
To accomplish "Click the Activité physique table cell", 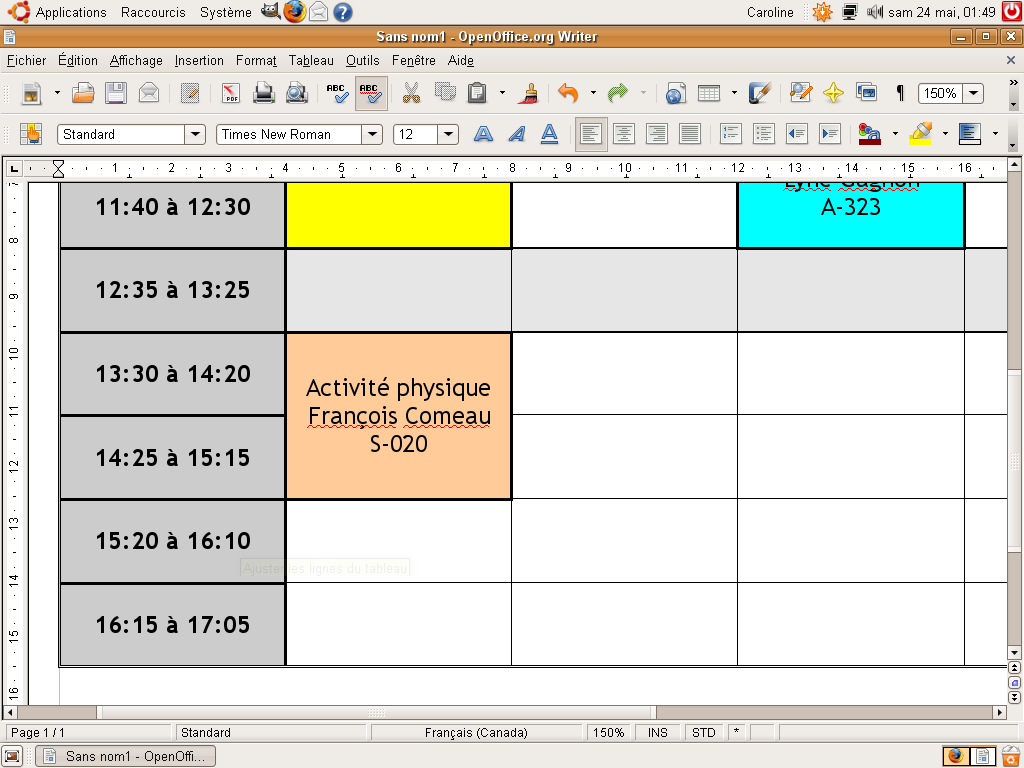I will (x=398, y=416).
